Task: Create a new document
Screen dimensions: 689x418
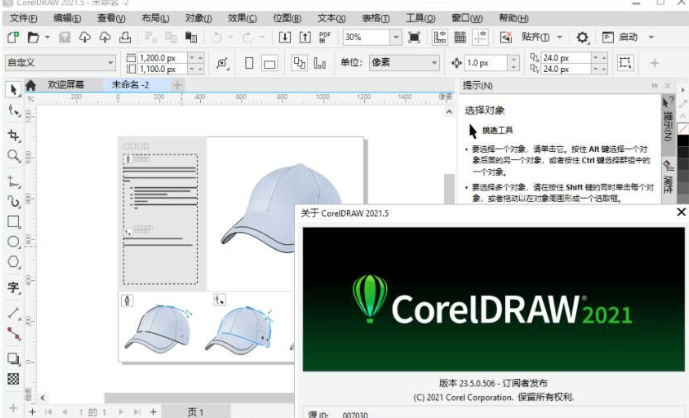Action: coord(13,37)
